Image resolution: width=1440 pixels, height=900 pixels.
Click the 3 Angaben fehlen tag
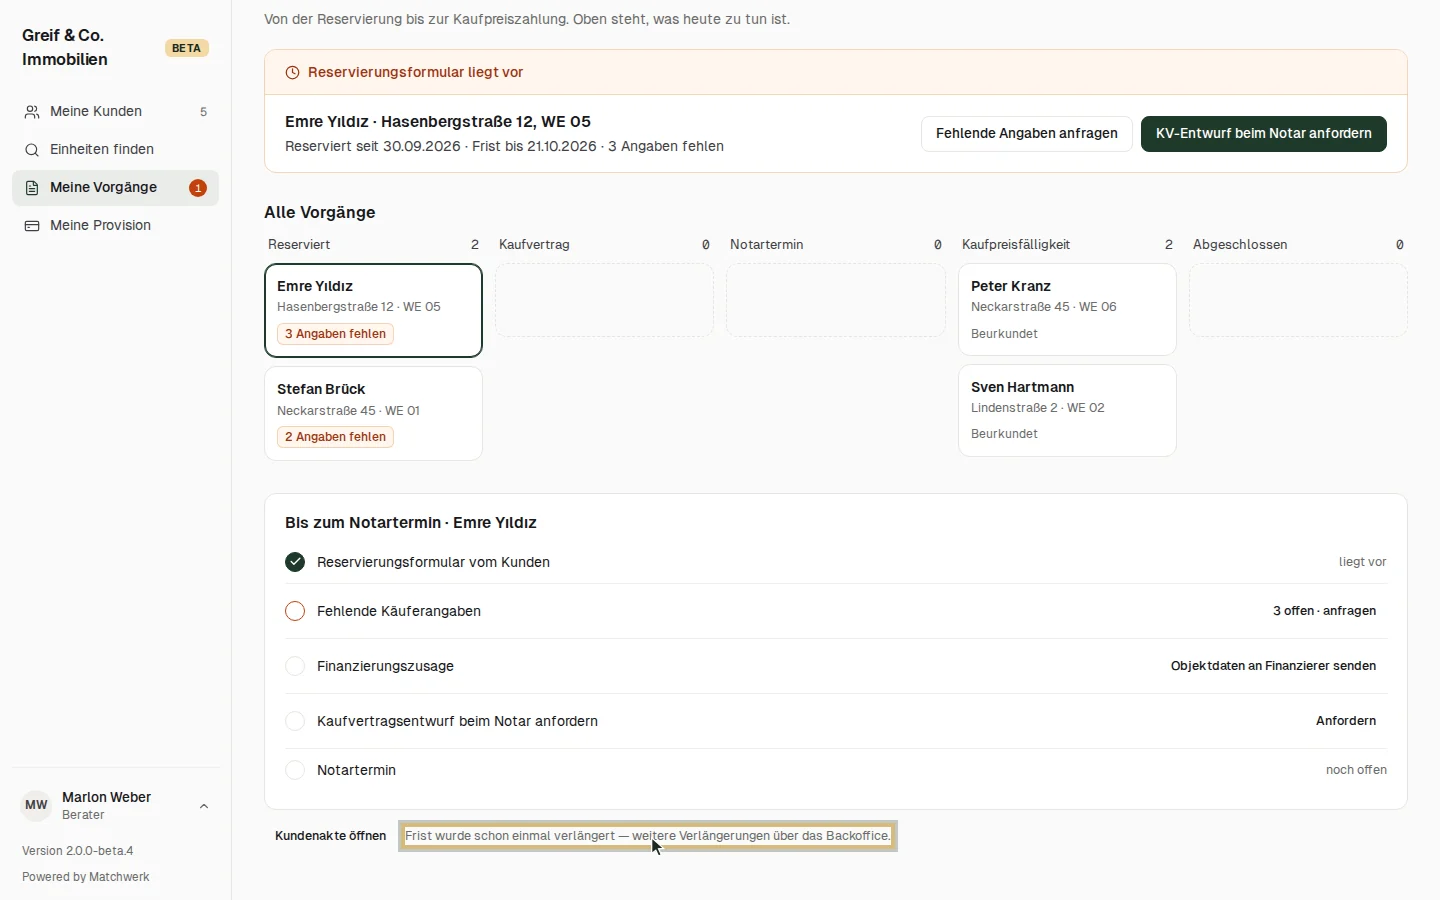pyautogui.click(x=335, y=334)
